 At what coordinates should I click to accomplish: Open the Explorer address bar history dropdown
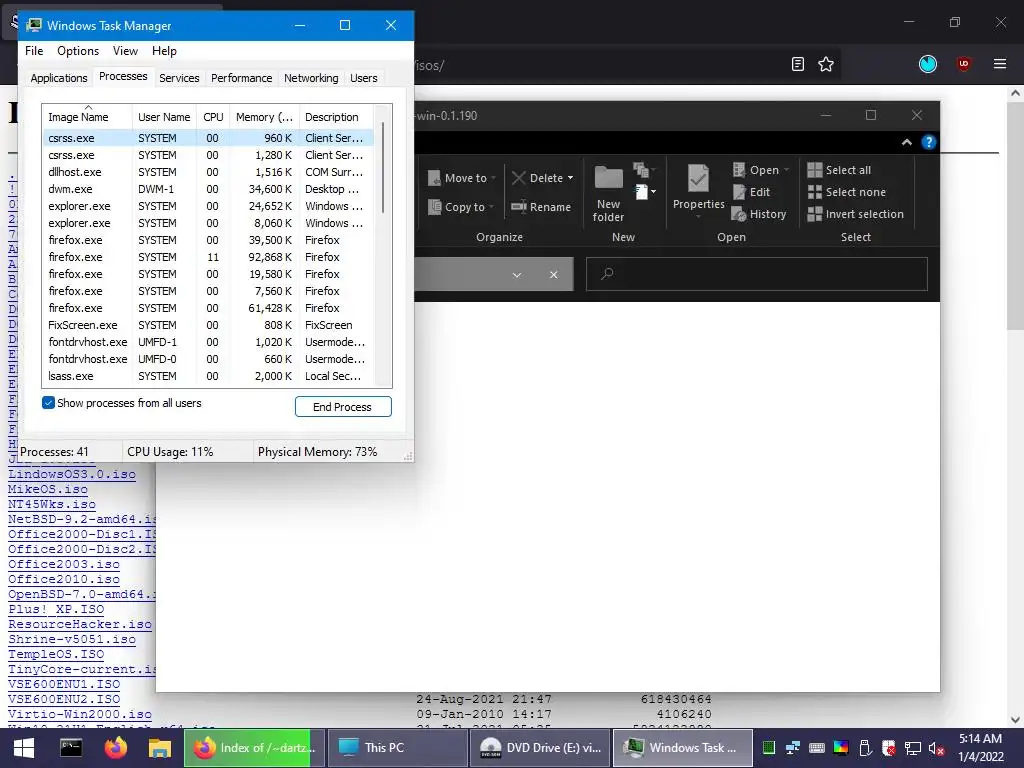517,275
